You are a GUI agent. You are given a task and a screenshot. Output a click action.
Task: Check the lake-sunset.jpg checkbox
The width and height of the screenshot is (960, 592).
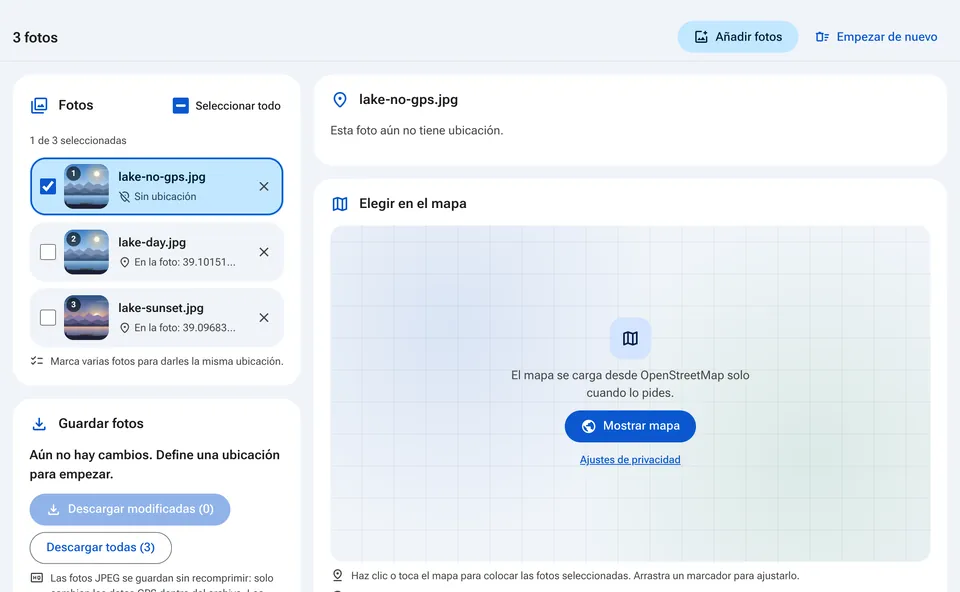pos(48,318)
